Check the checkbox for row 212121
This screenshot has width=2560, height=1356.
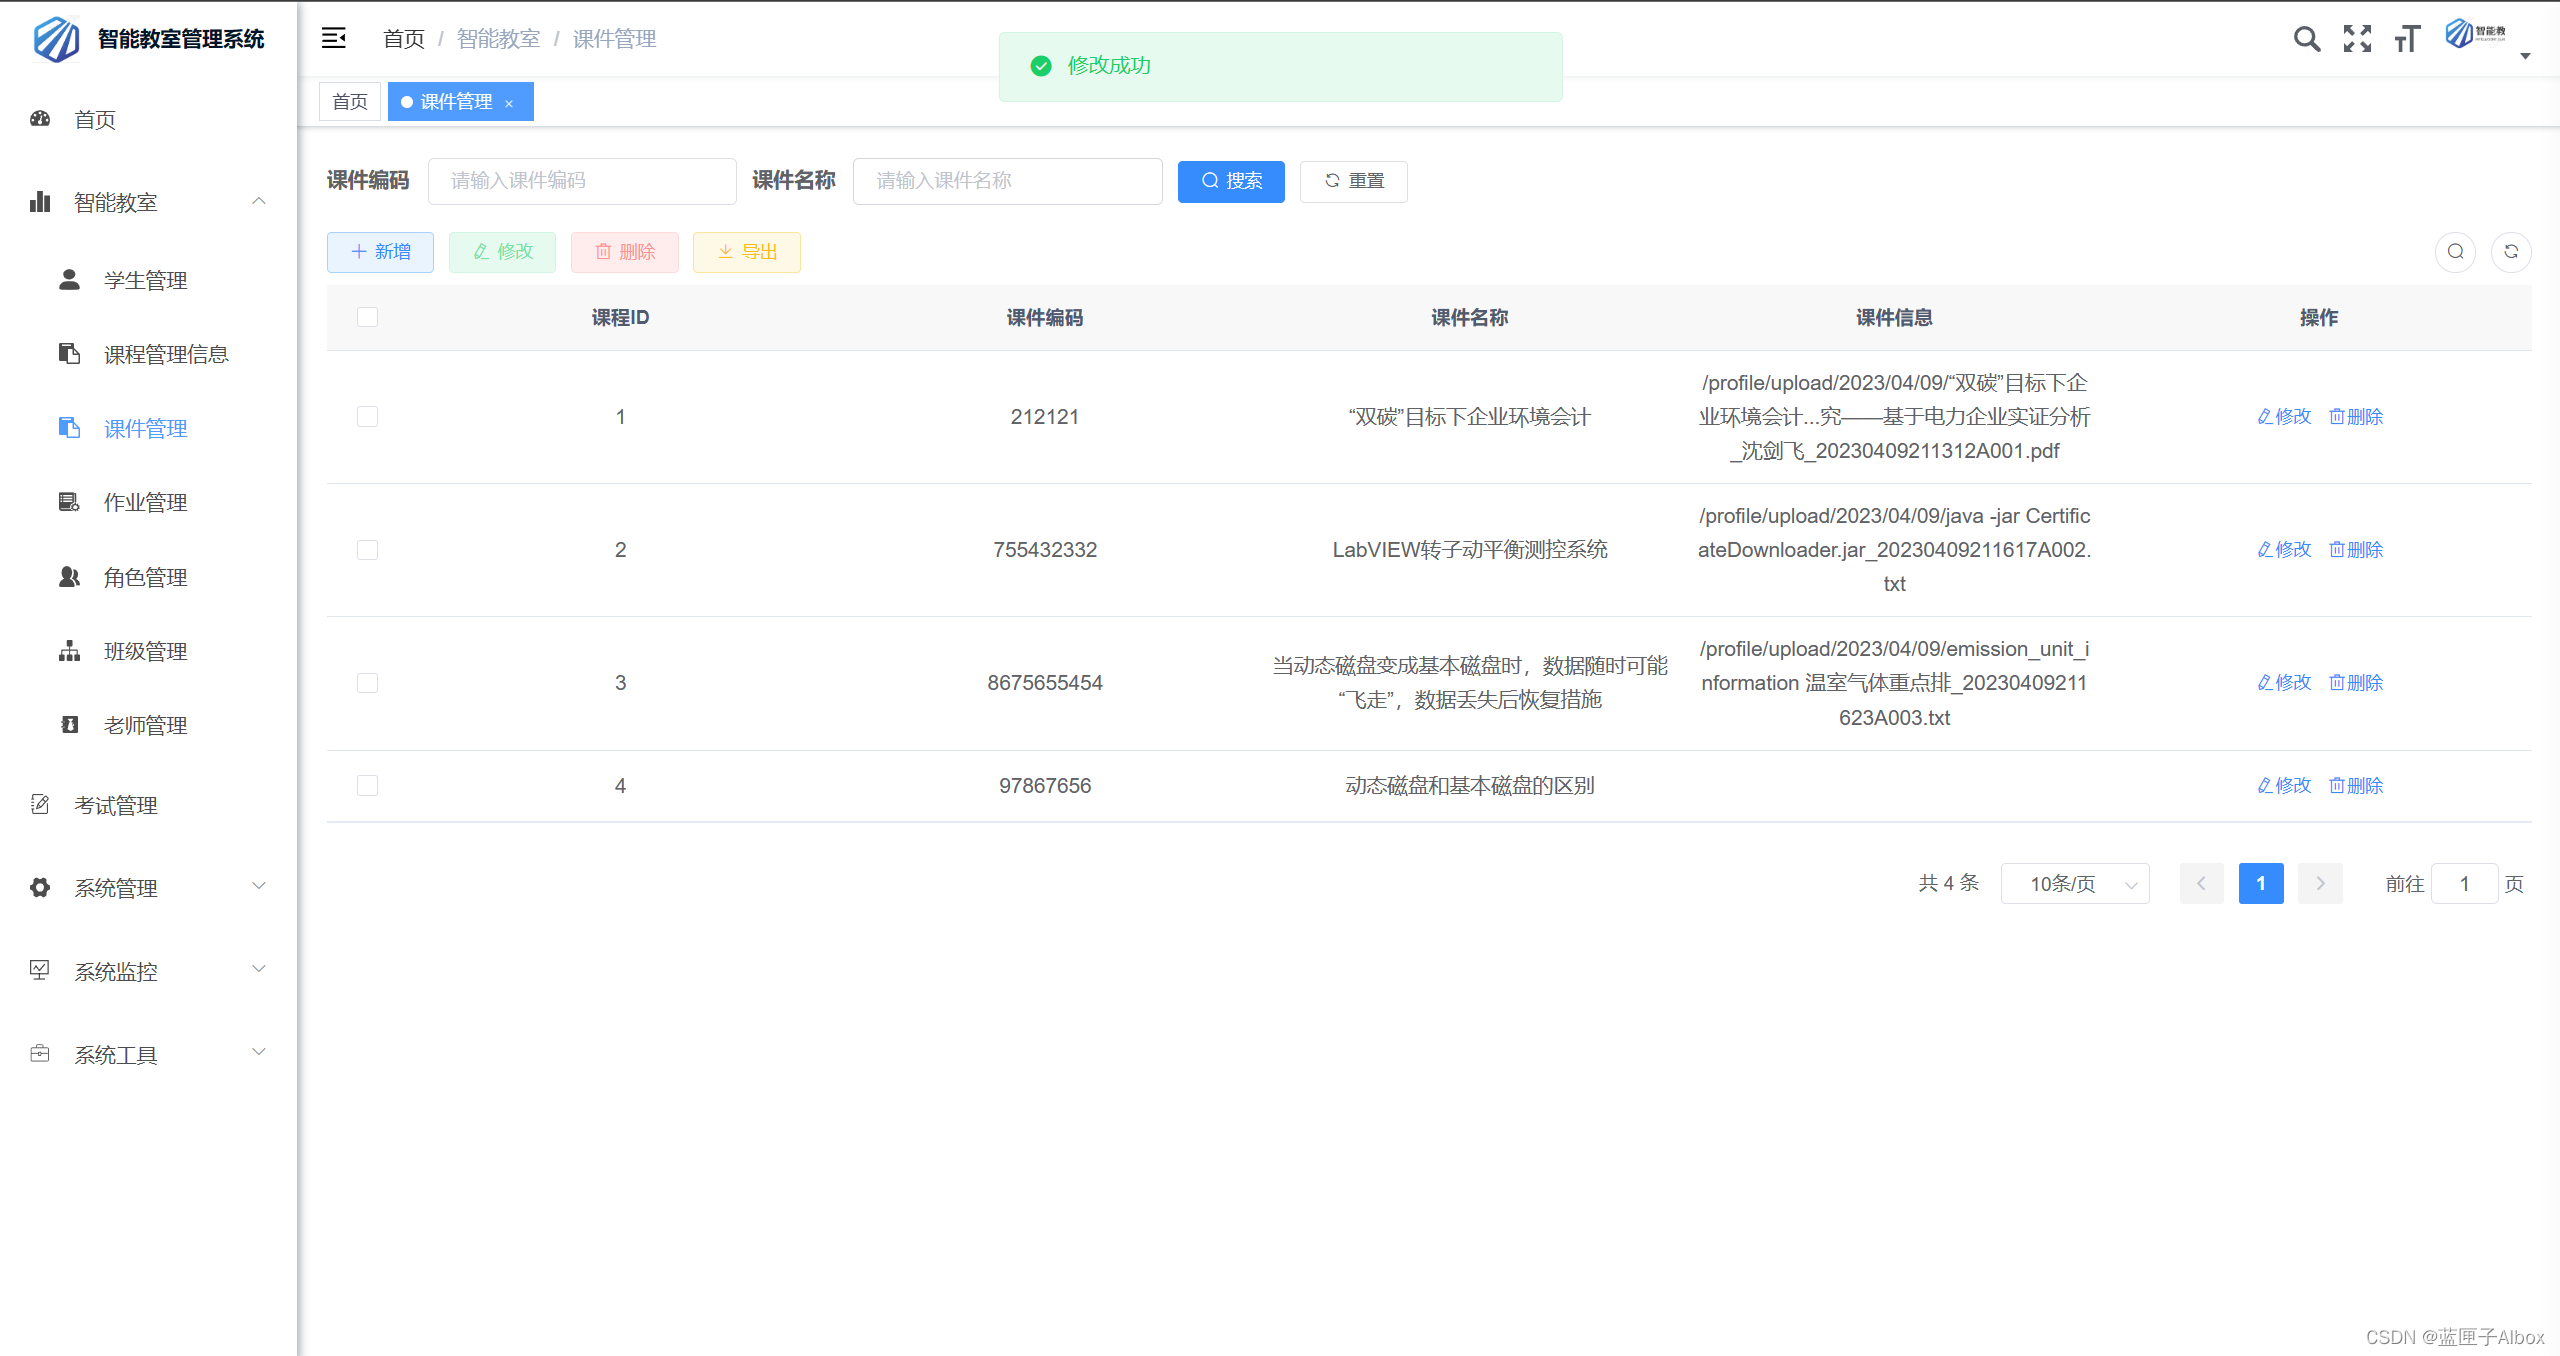pyautogui.click(x=367, y=417)
